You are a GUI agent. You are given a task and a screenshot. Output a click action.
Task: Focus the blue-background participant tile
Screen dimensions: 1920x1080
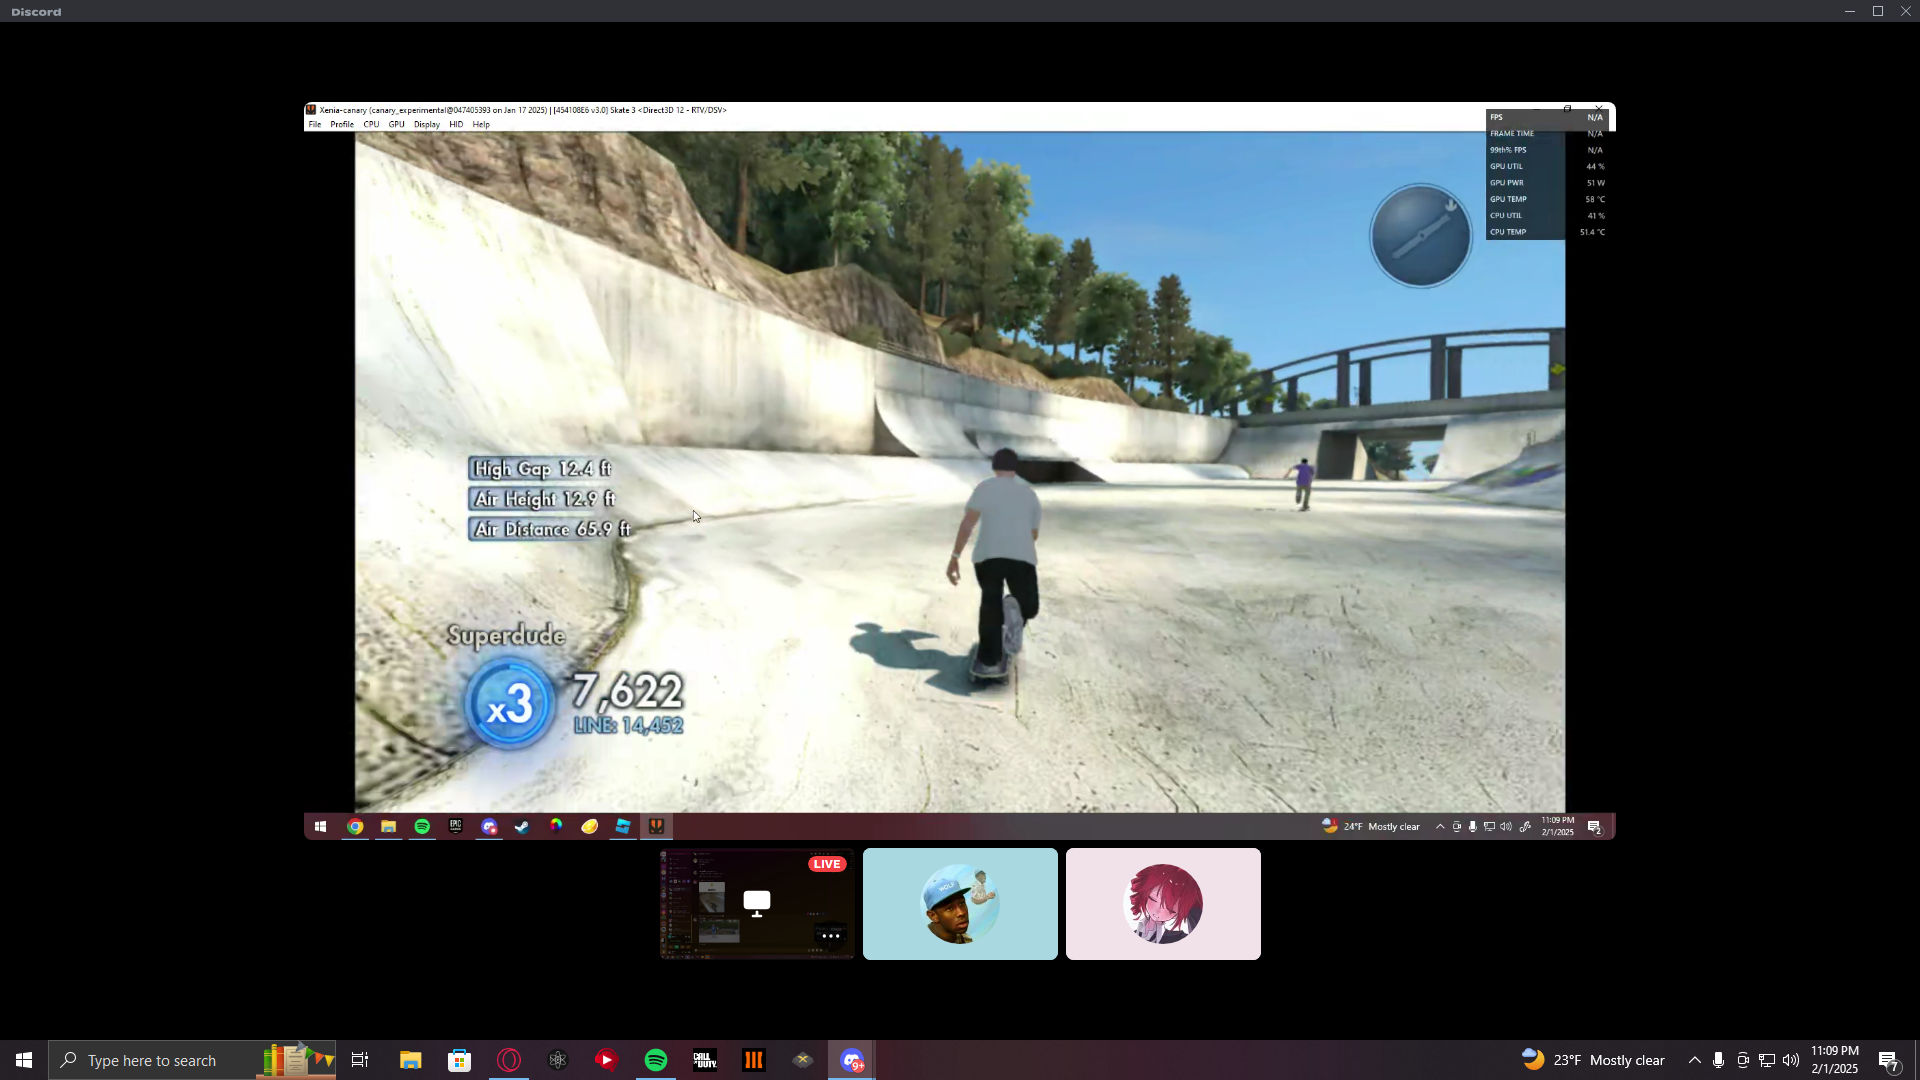[x=960, y=904]
